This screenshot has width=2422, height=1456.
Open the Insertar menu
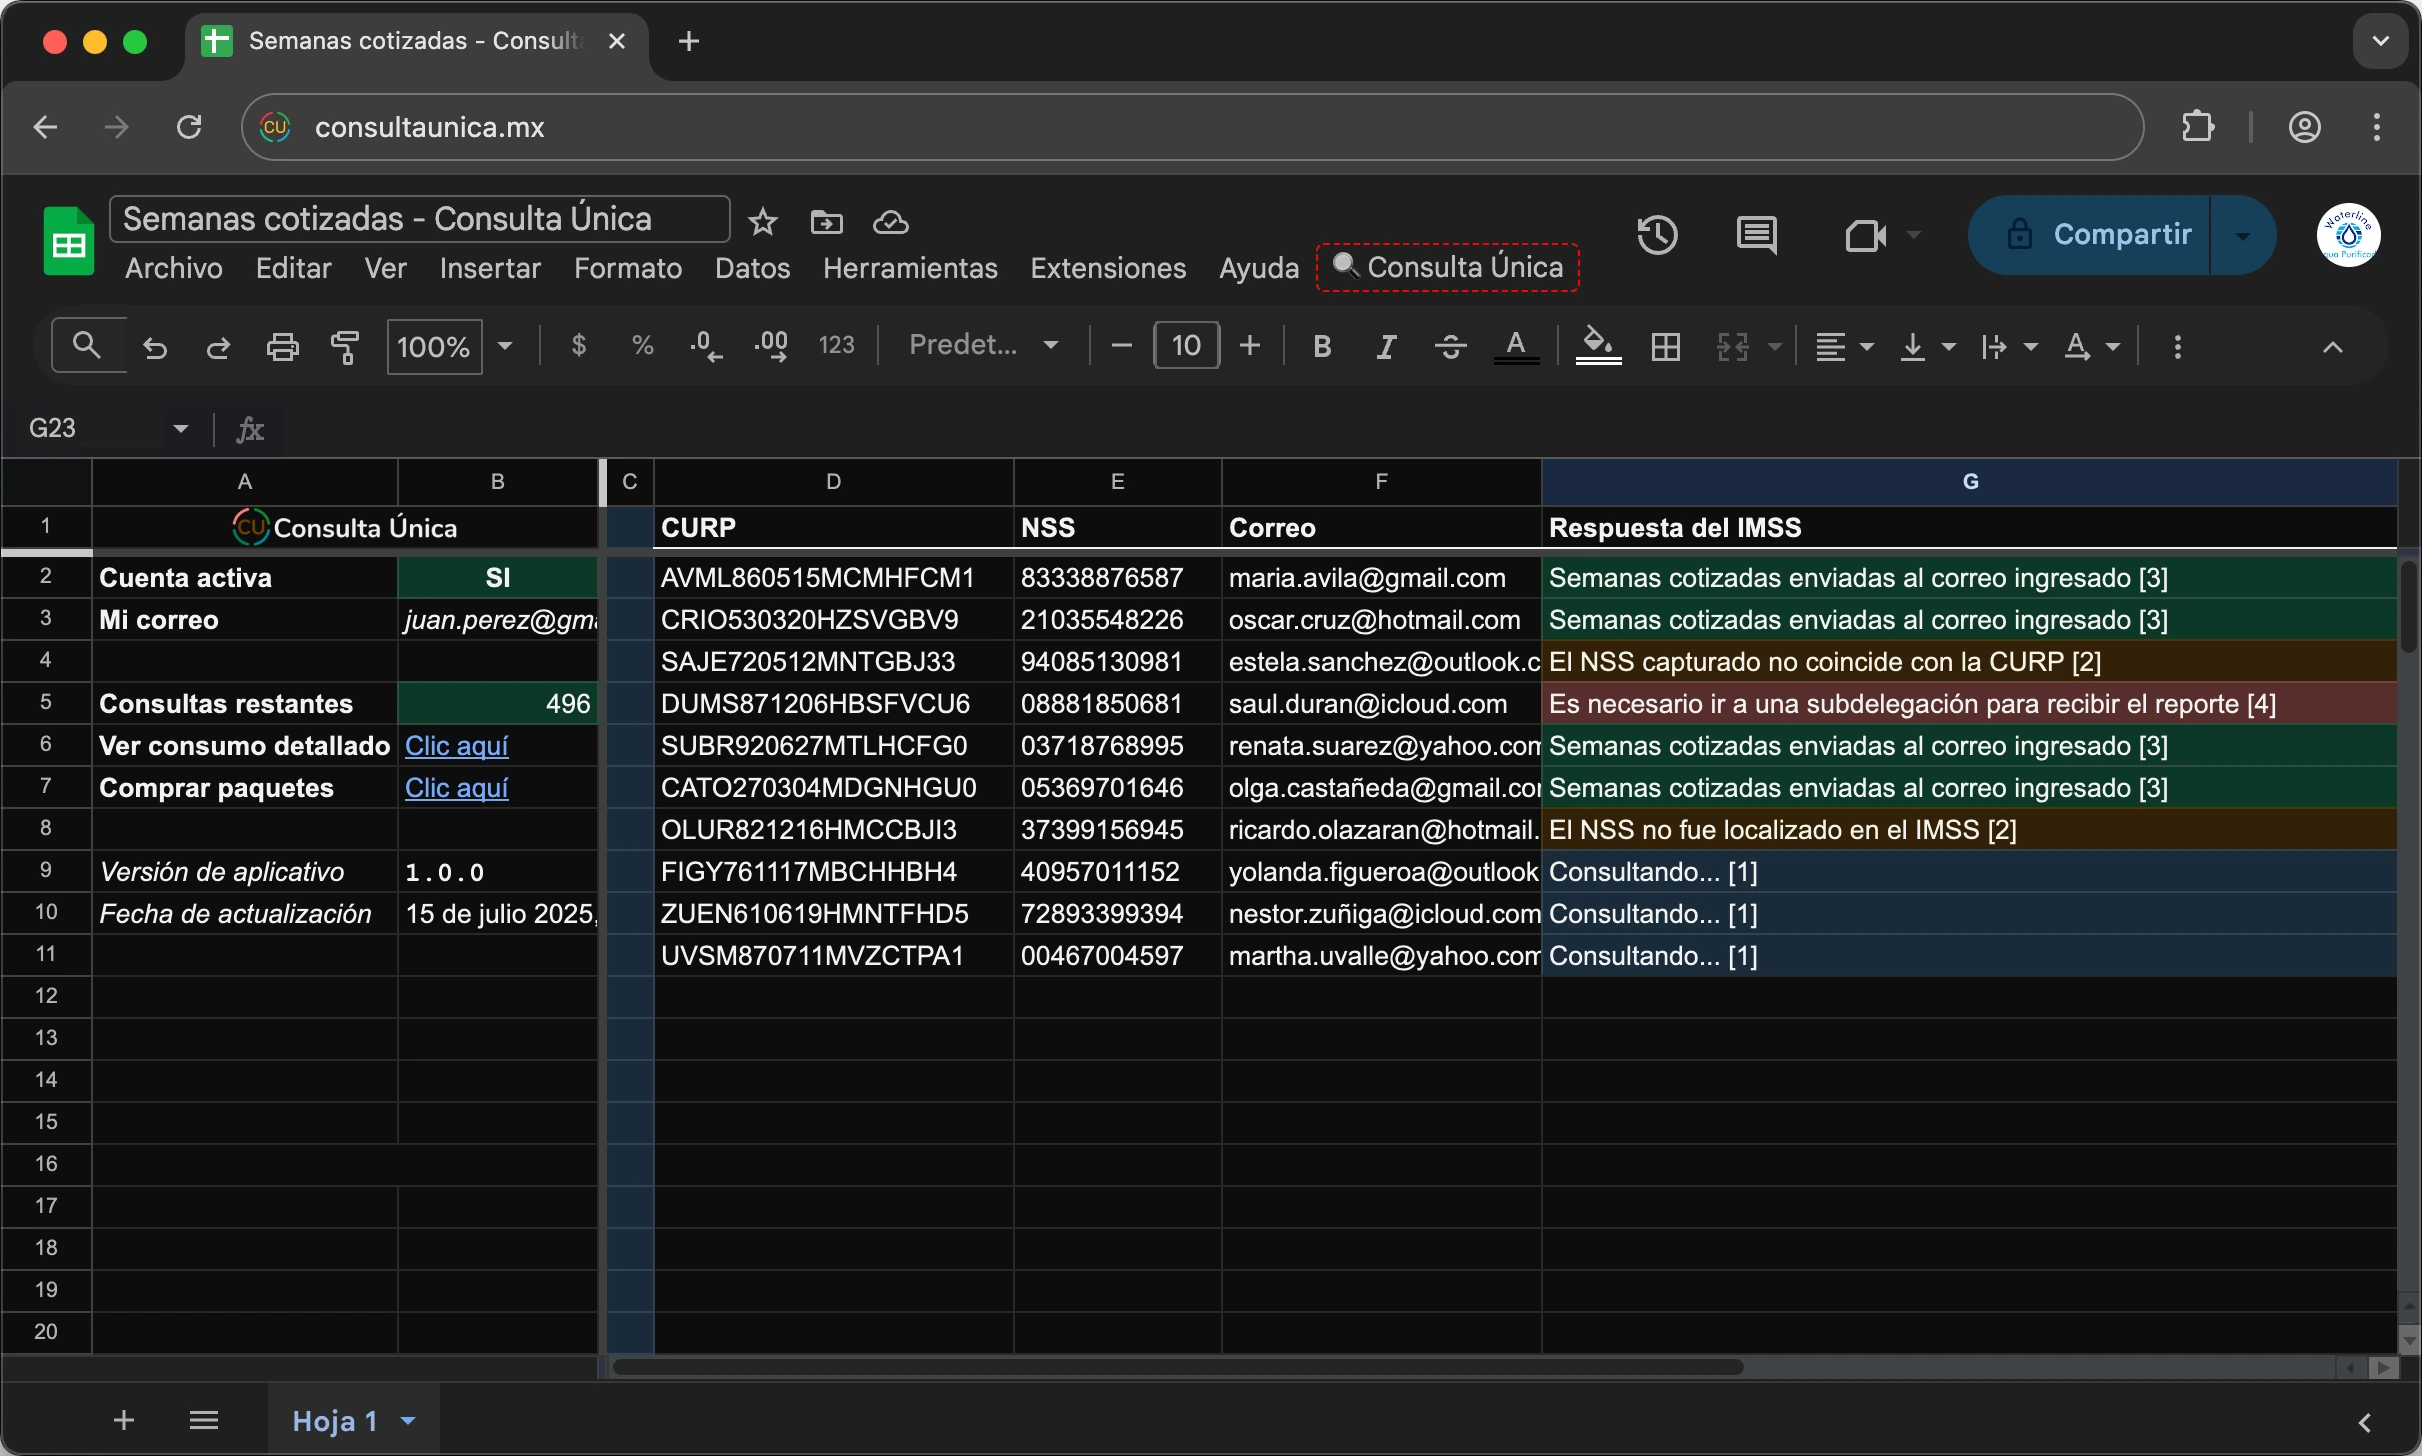tap(490, 268)
